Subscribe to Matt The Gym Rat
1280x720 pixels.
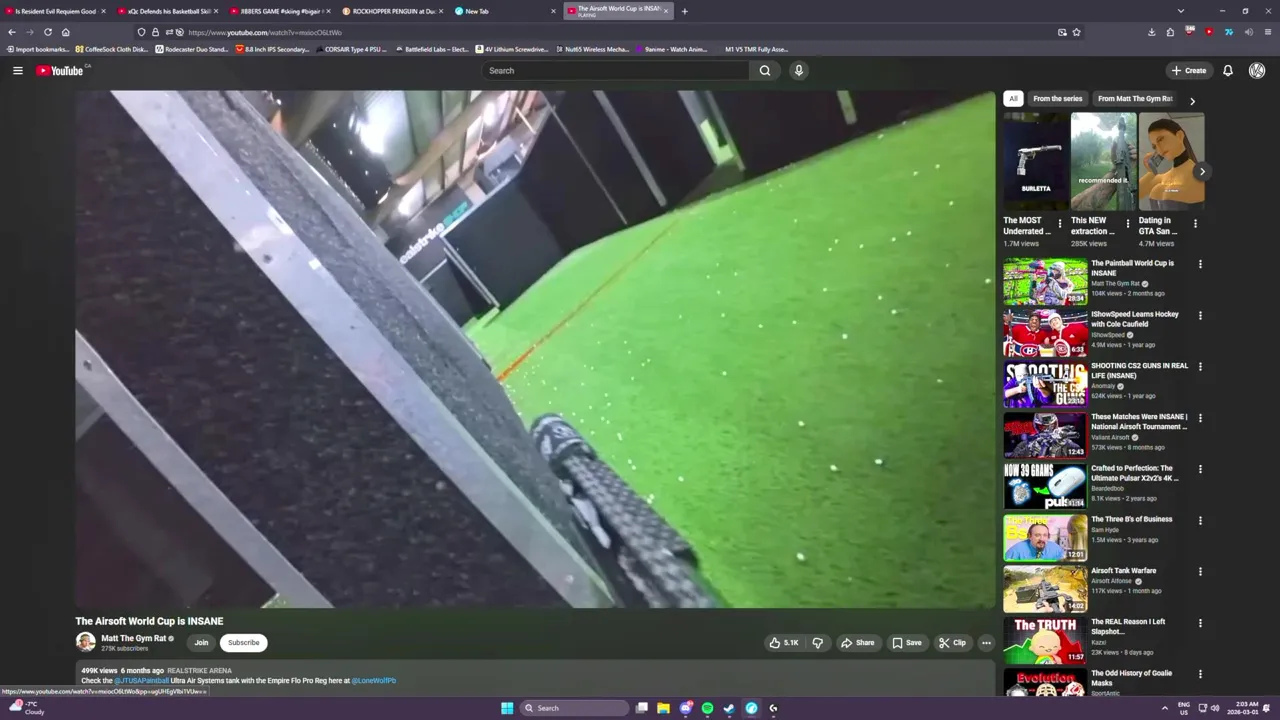pos(243,643)
